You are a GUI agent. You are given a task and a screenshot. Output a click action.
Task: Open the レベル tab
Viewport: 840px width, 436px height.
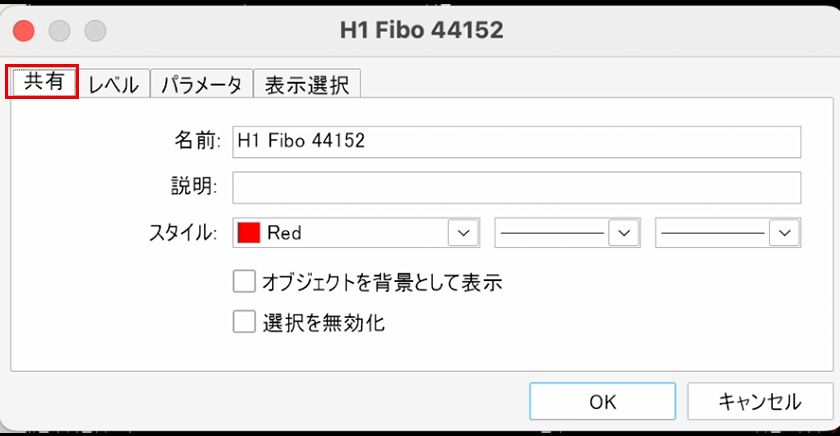114,84
